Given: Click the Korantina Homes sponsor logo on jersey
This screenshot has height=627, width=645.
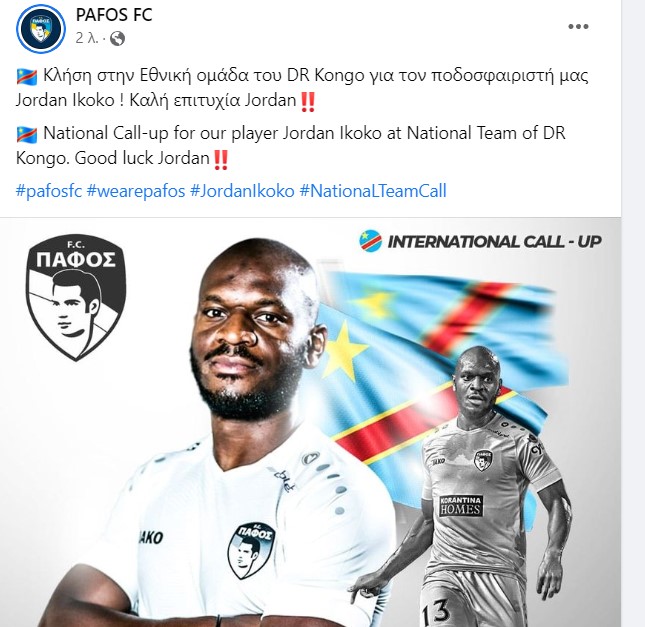Looking at the screenshot, I should pyautogui.click(x=461, y=506).
